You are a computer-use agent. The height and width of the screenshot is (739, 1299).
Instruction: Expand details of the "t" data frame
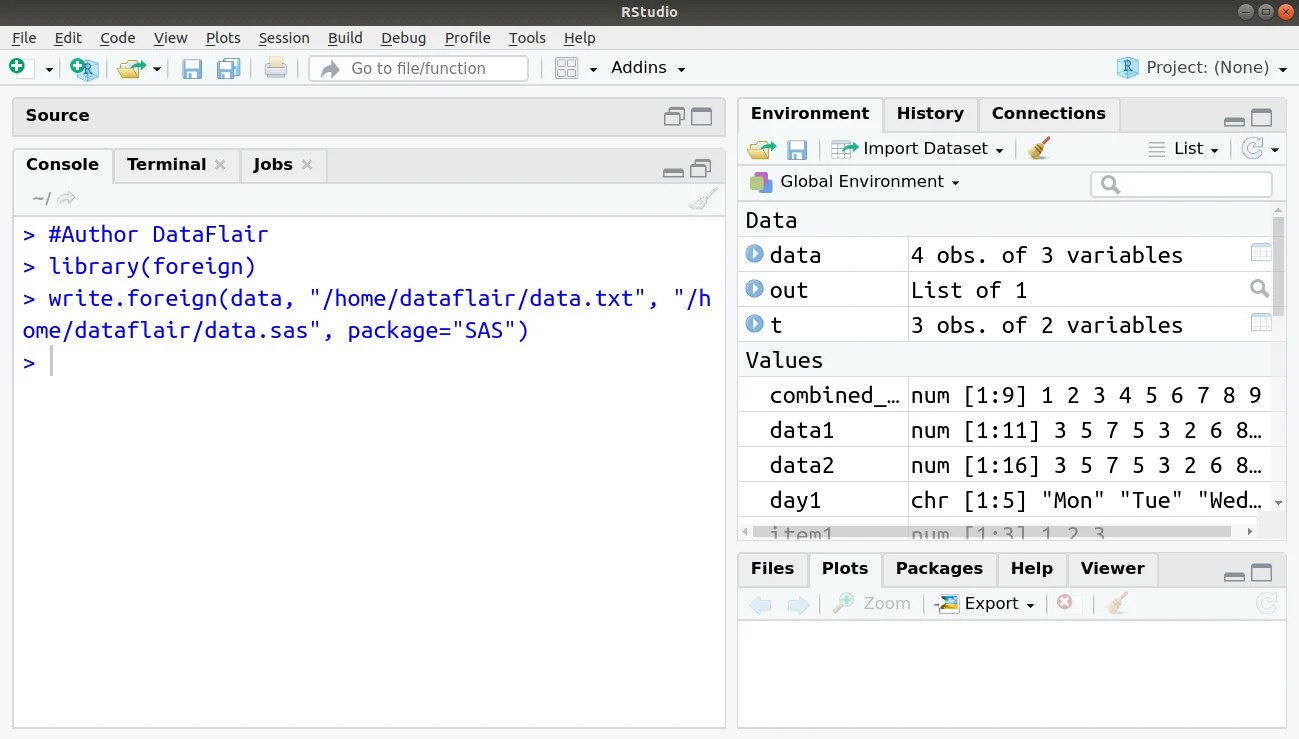(x=753, y=325)
